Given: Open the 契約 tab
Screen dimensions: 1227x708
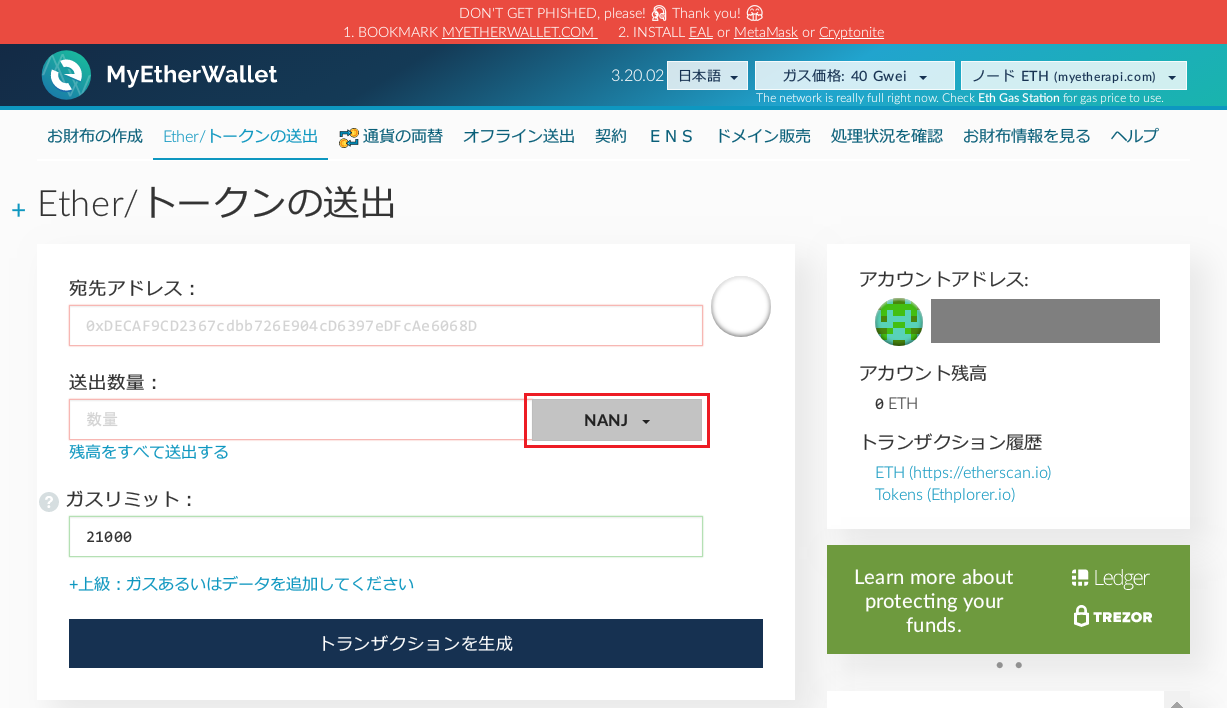Looking at the screenshot, I should pyautogui.click(x=611, y=136).
